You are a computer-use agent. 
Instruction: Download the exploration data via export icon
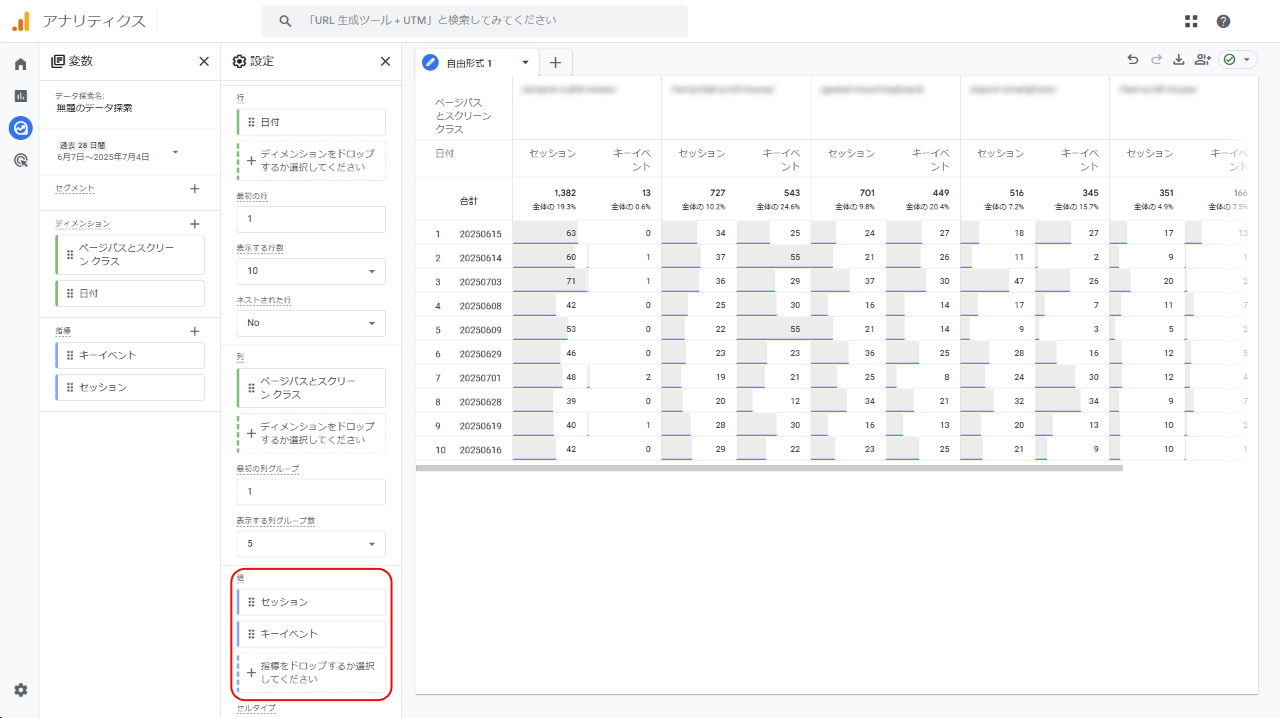pos(1178,60)
